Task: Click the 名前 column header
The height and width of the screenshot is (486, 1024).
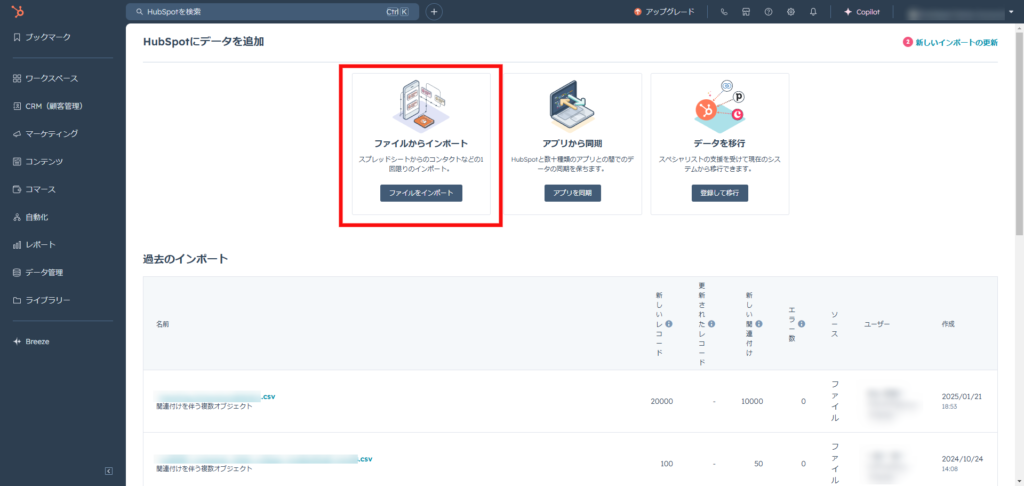Action: pyautogui.click(x=163, y=324)
